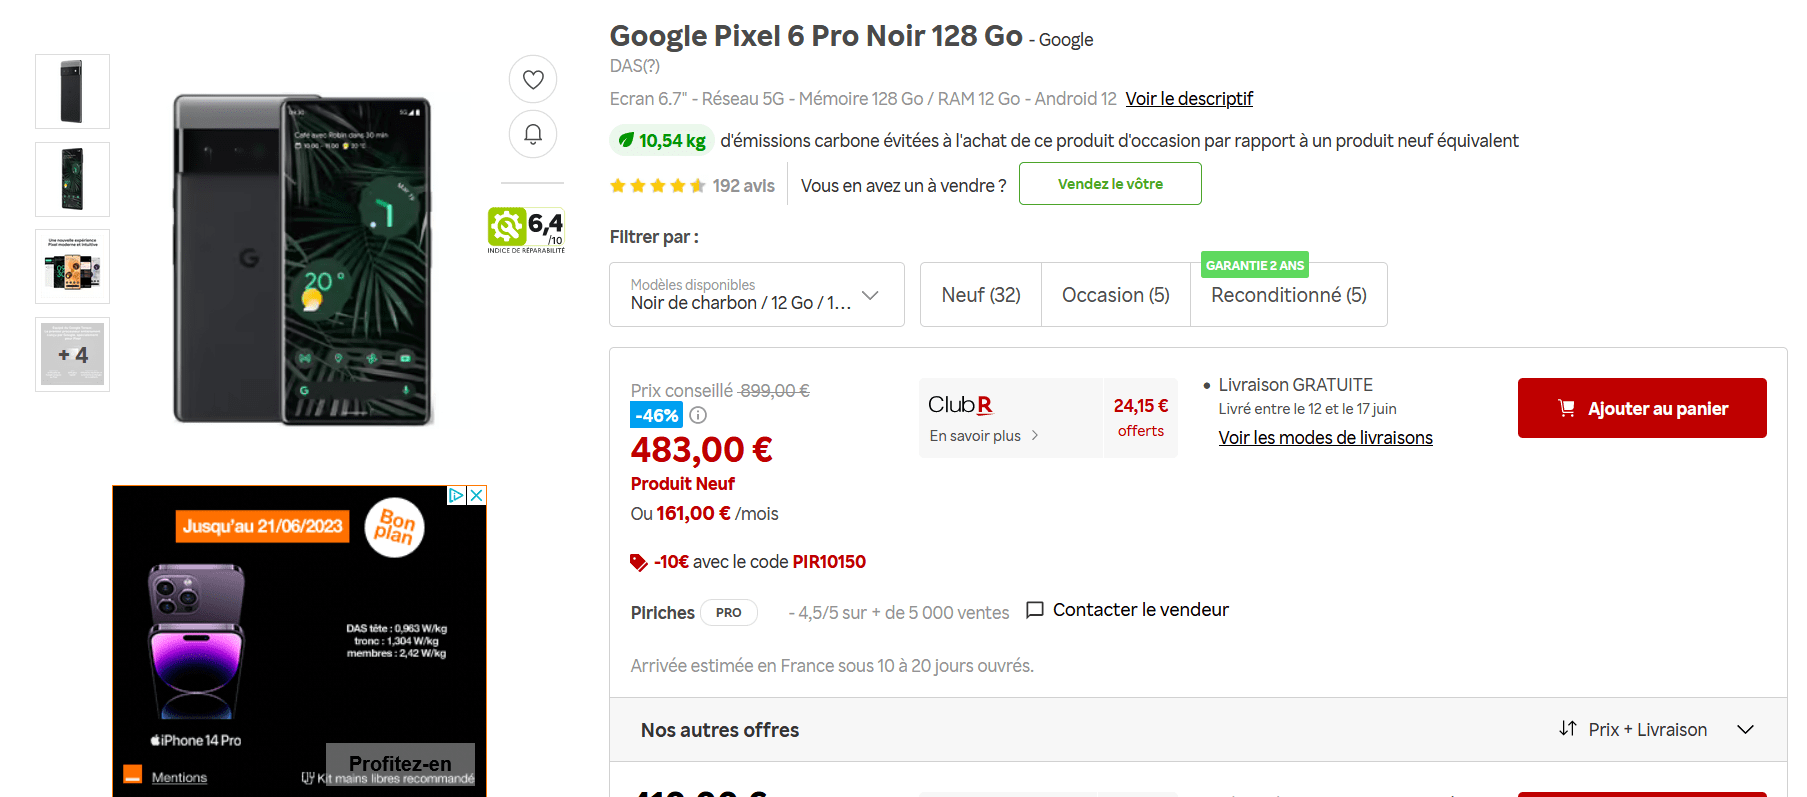Open the Modèles disponibles dropdown
1807x797 pixels.
[756, 295]
